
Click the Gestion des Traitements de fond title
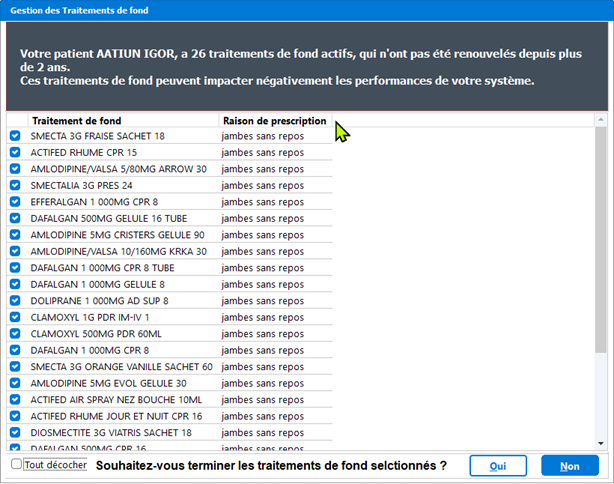click(79, 10)
